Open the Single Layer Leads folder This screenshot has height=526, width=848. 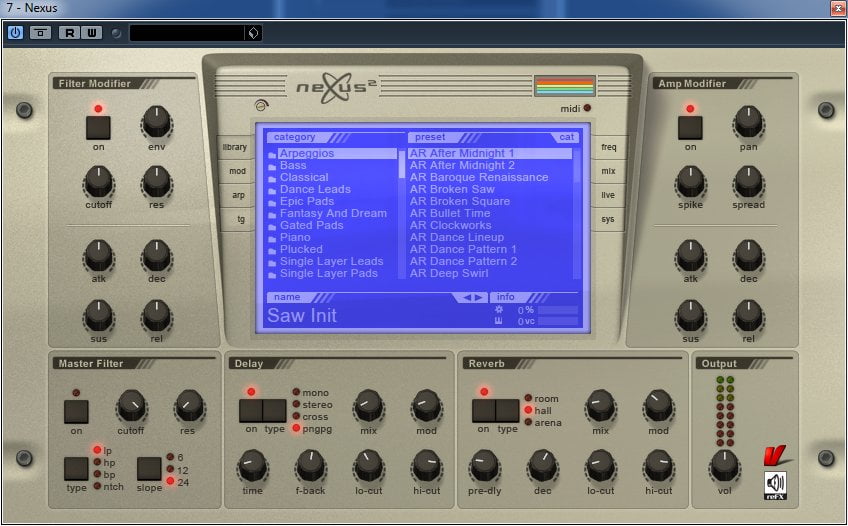tap(333, 261)
